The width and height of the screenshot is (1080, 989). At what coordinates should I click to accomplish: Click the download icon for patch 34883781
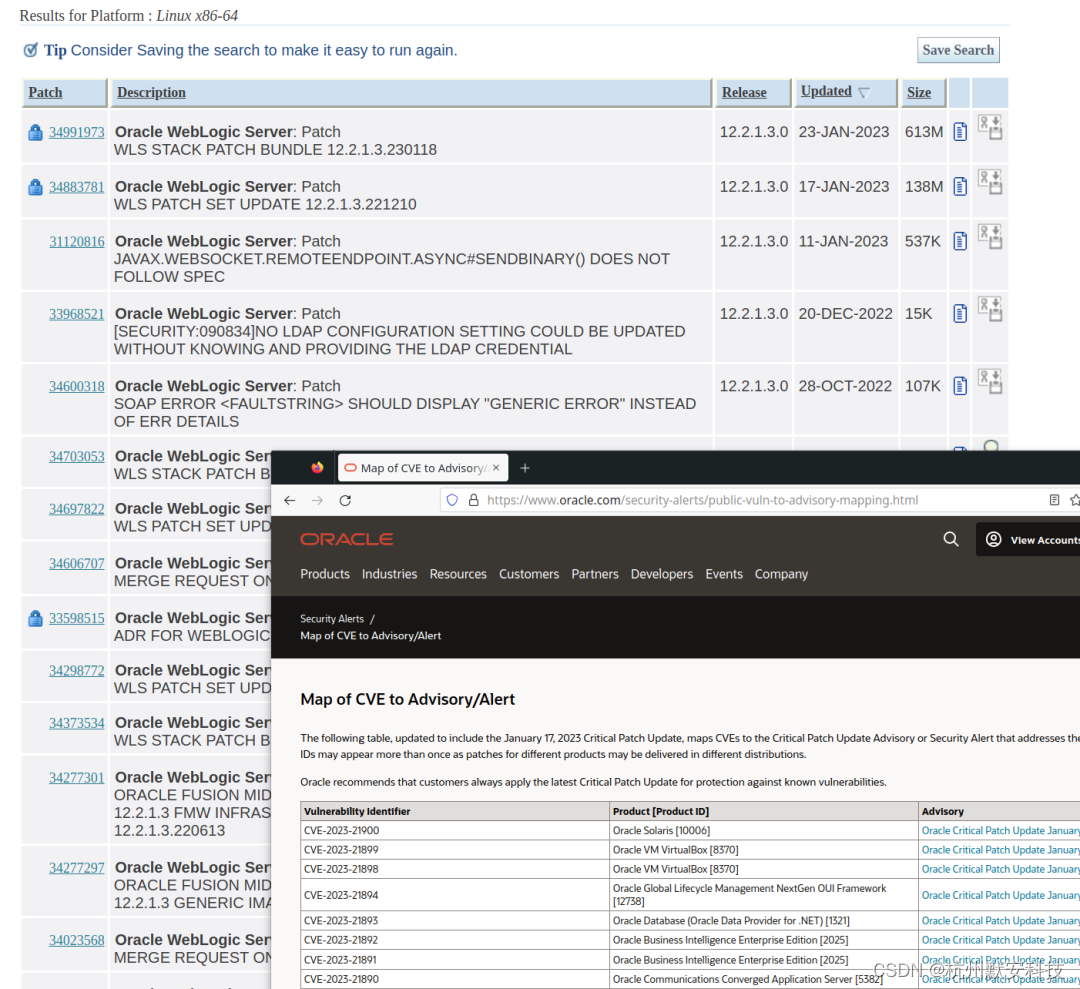point(990,183)
